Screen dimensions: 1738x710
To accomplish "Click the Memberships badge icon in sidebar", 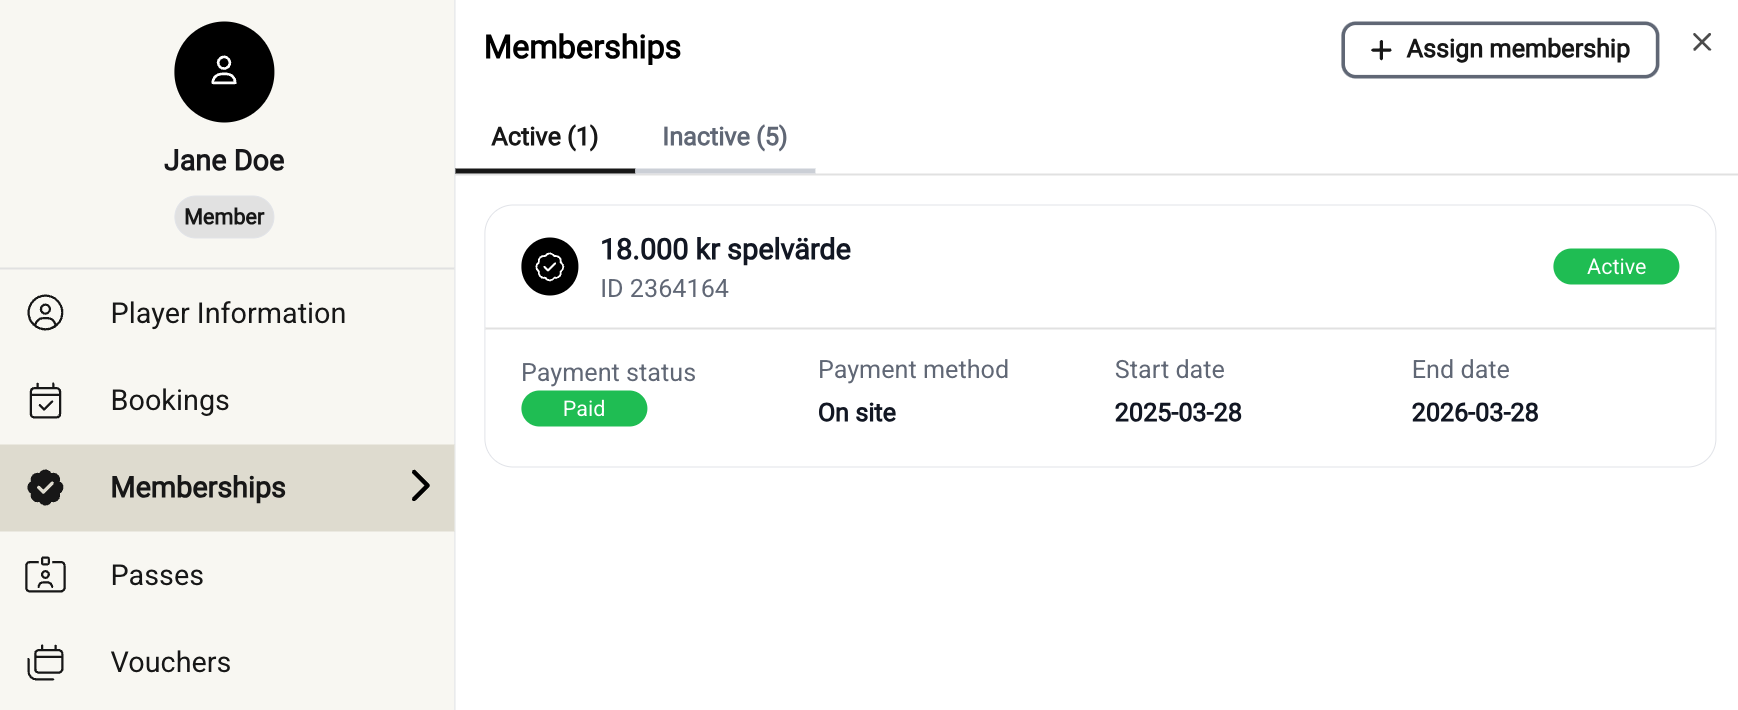I will [45, 487].
